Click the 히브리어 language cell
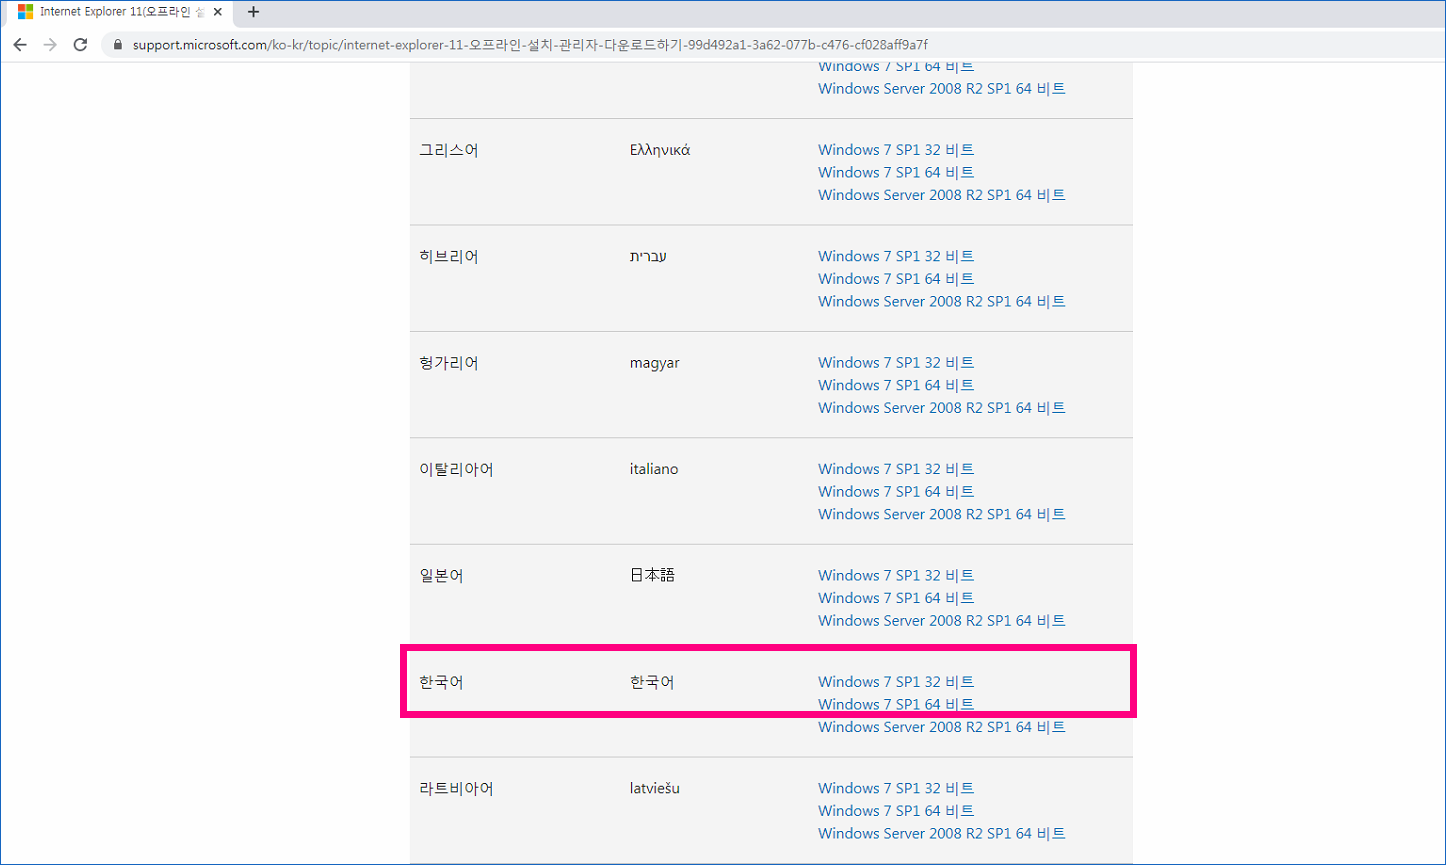Screen dimensions: 1446x865 (x=449, y=257)
